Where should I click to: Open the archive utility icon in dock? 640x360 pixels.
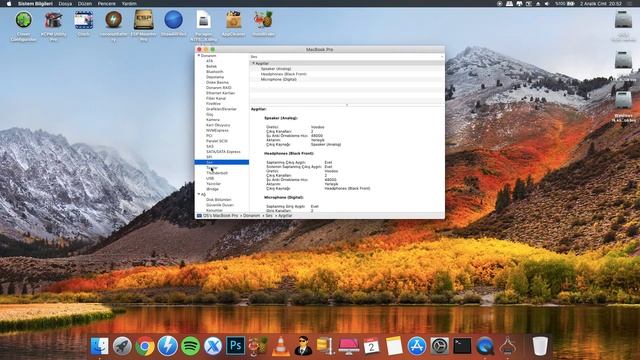click(x=326, y=346)
